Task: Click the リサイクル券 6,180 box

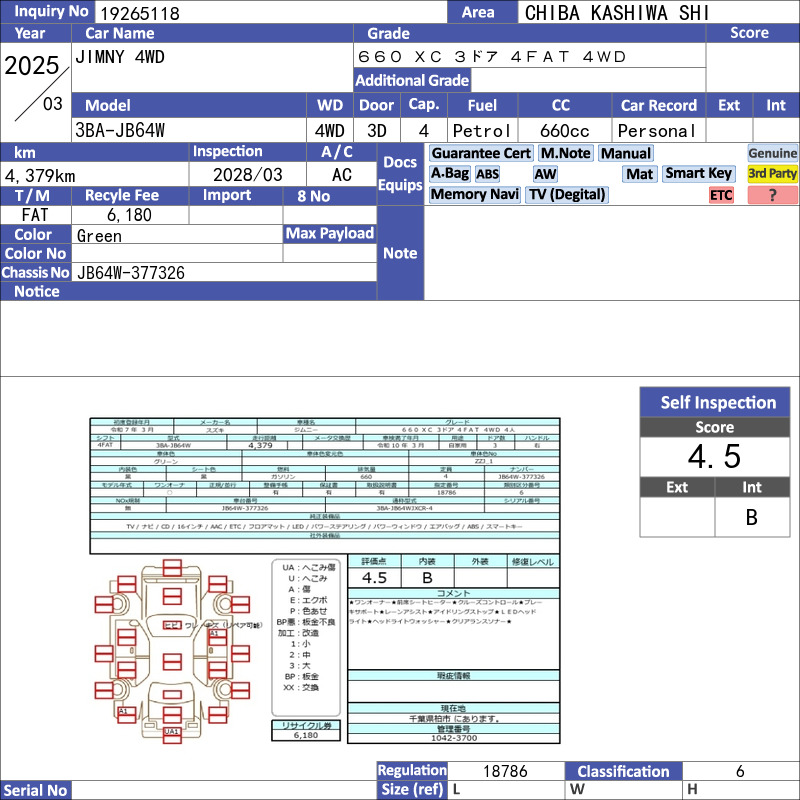Action: [x=306, y=730]
